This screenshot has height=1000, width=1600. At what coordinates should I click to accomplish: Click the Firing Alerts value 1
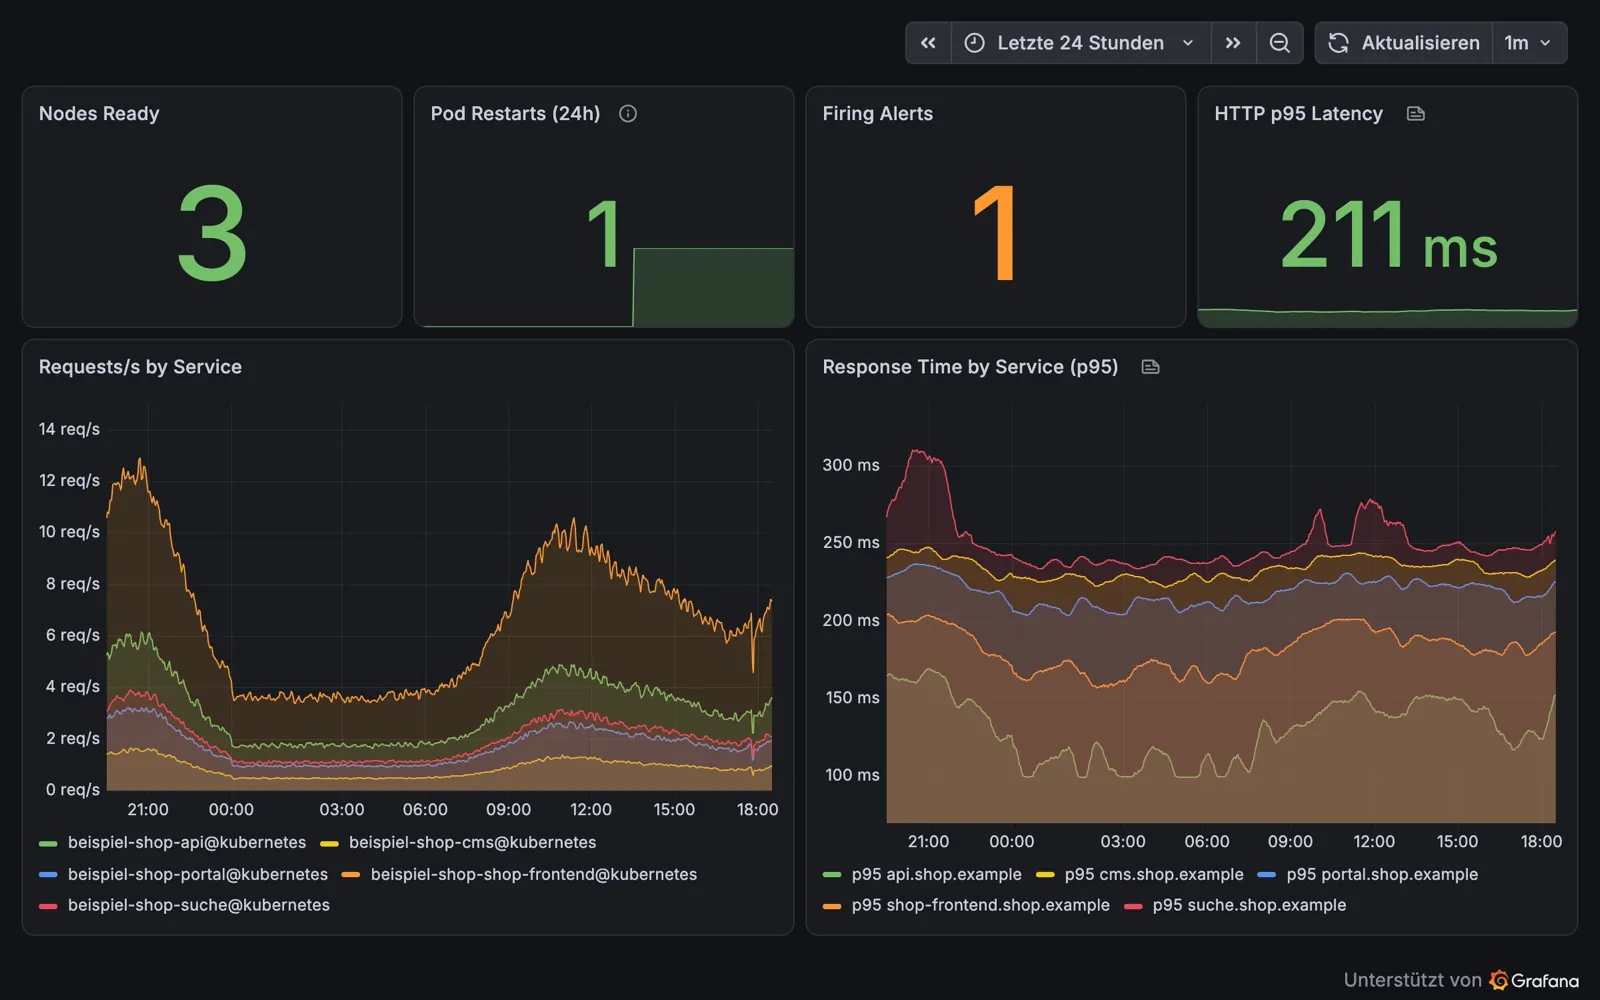[996, 235]
